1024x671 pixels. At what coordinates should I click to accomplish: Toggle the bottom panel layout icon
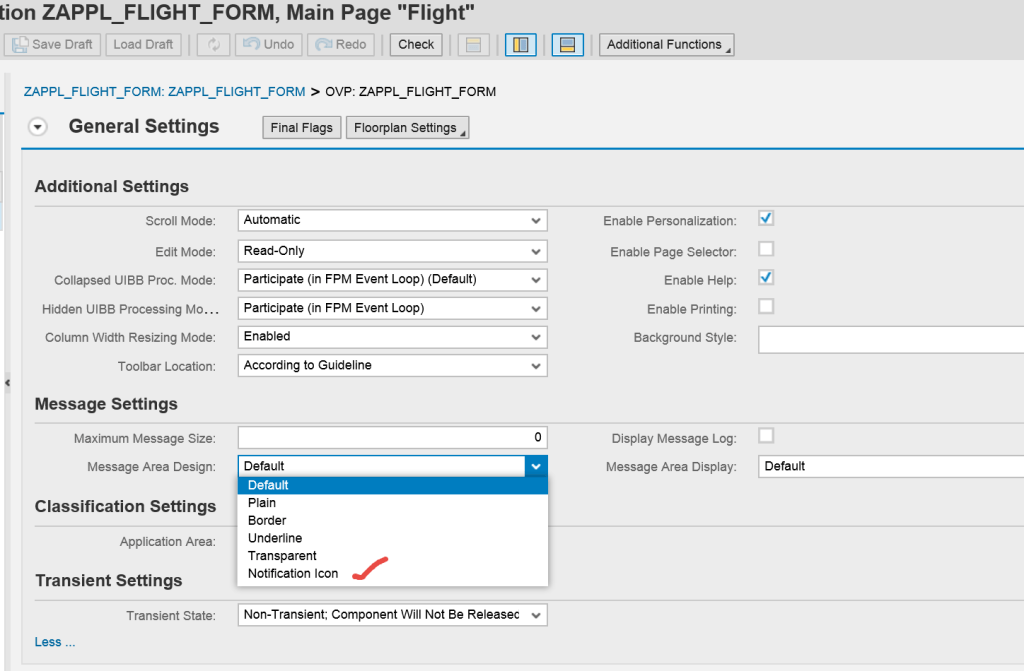coord(568,44)
